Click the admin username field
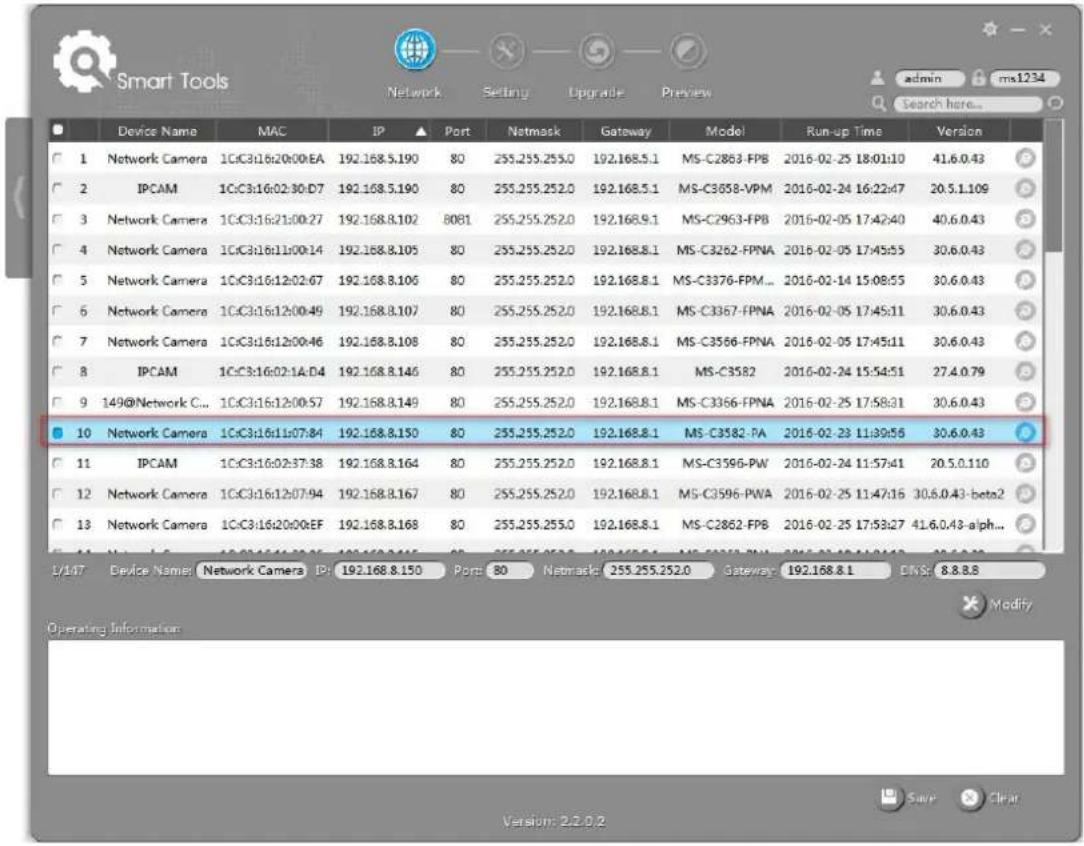Screen dimensions: 1084x846 tap(929, 78)
